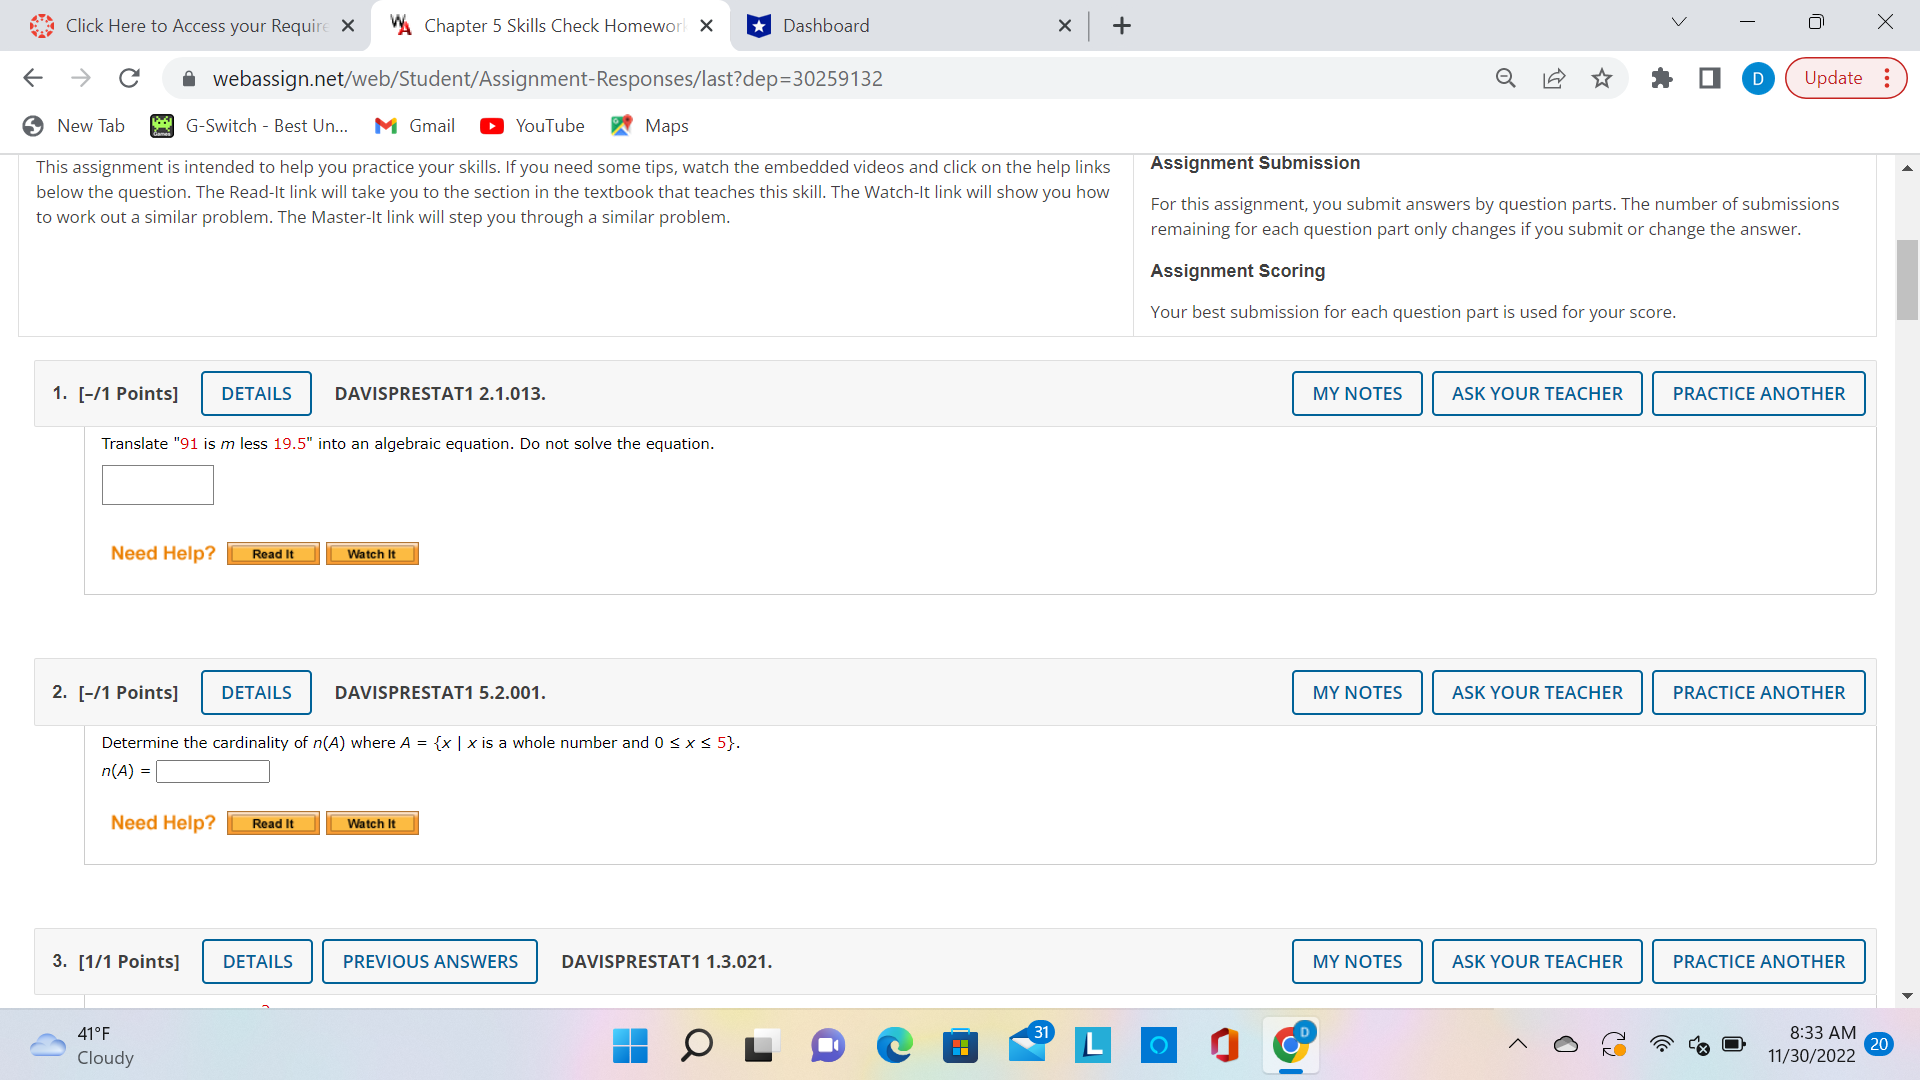1920x1080 pixels.
Task: Open the Mail app showing 31 notifications
Action: click(x=1027, y=1045)
